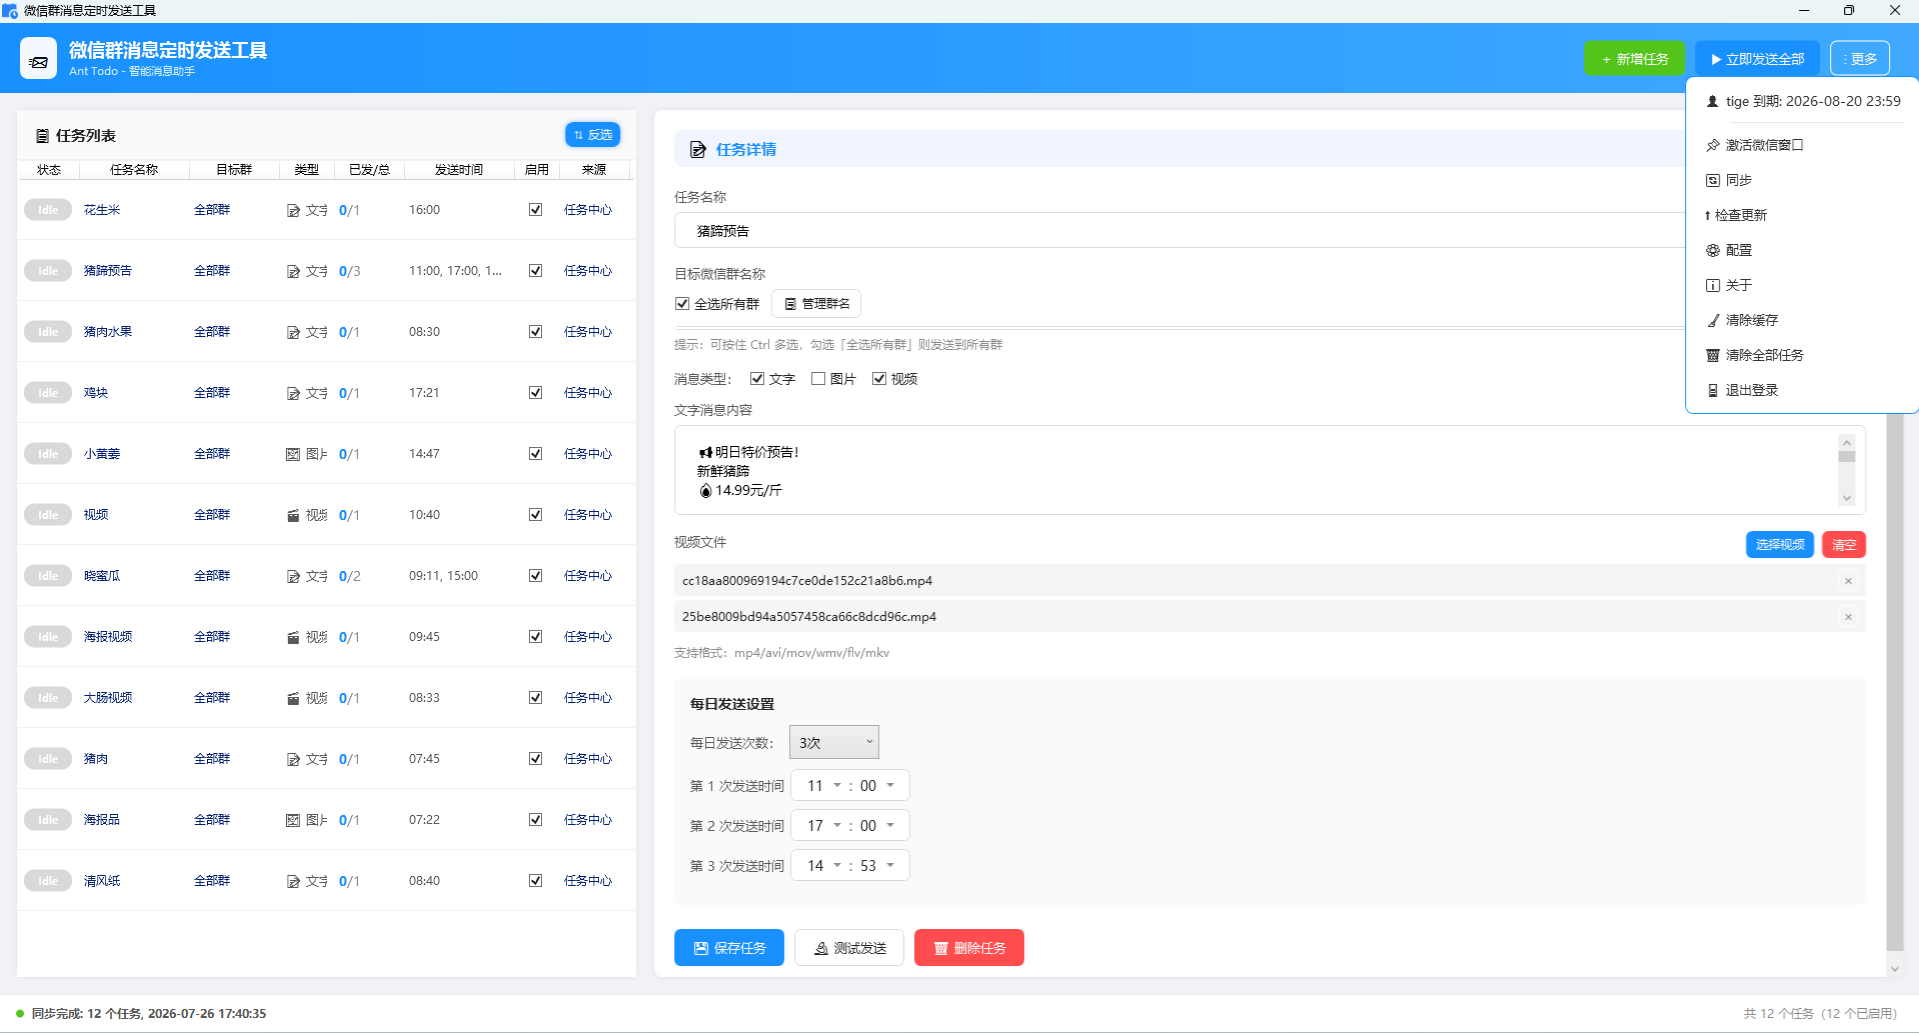Screen dimensions: 1919x1033
Task: Uncheck the 视频 message type checkbox
Action: 879,379
